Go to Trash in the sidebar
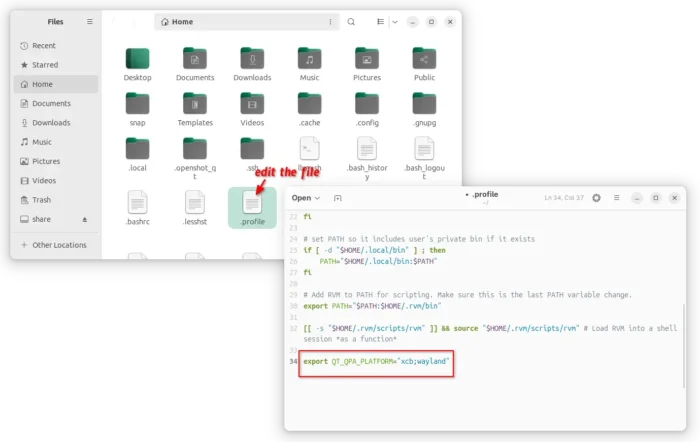The height and width of the screenshot is (442, 700). 41,200
